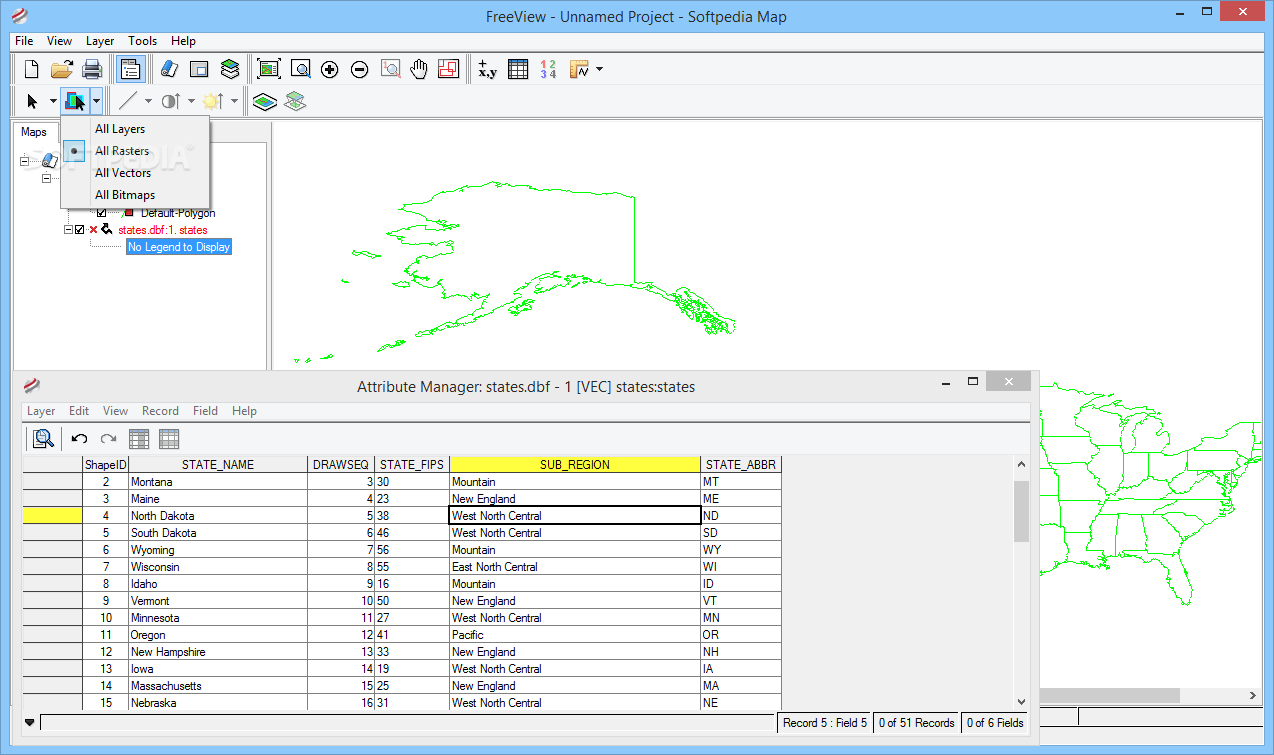Click the contrast half-circle icon
This screenshot has width=1274, height=755.
click(170, 101)
